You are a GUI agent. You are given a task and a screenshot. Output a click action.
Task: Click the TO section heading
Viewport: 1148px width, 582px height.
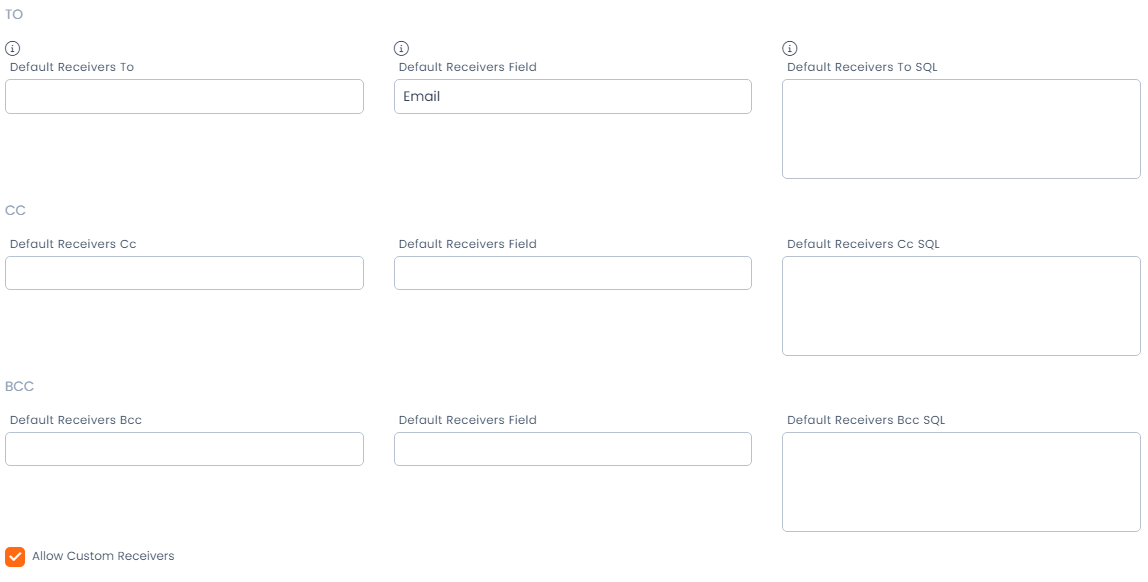pyautogui.click(x=14, y=15)
